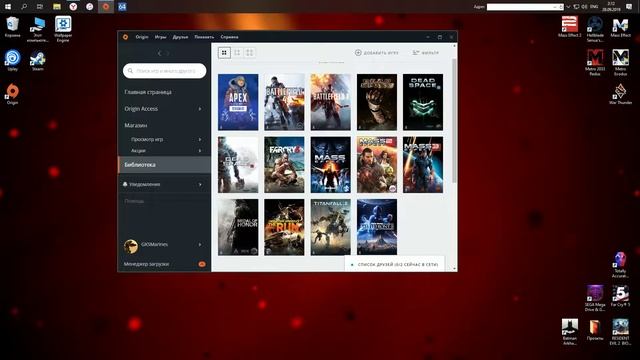The image size is (640, 360).
Task: Select the Battlefield 4 game tile
Action: 284,102
